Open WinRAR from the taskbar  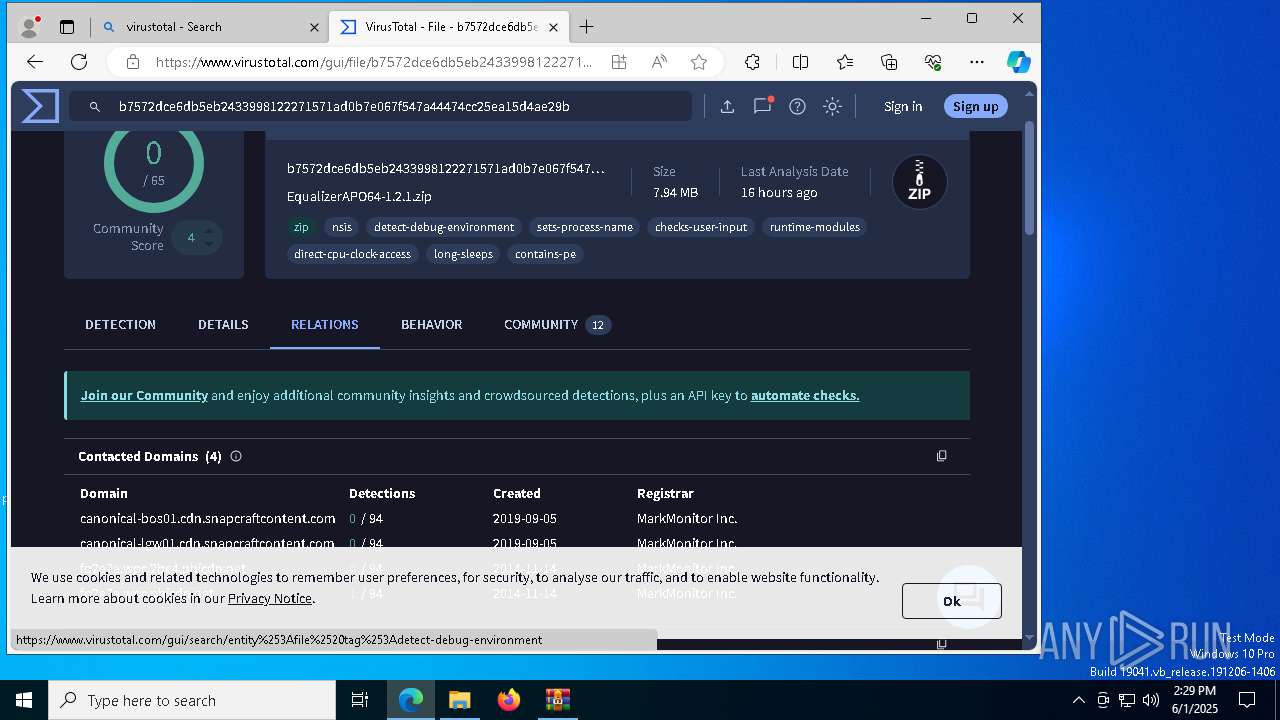[557, 700]
